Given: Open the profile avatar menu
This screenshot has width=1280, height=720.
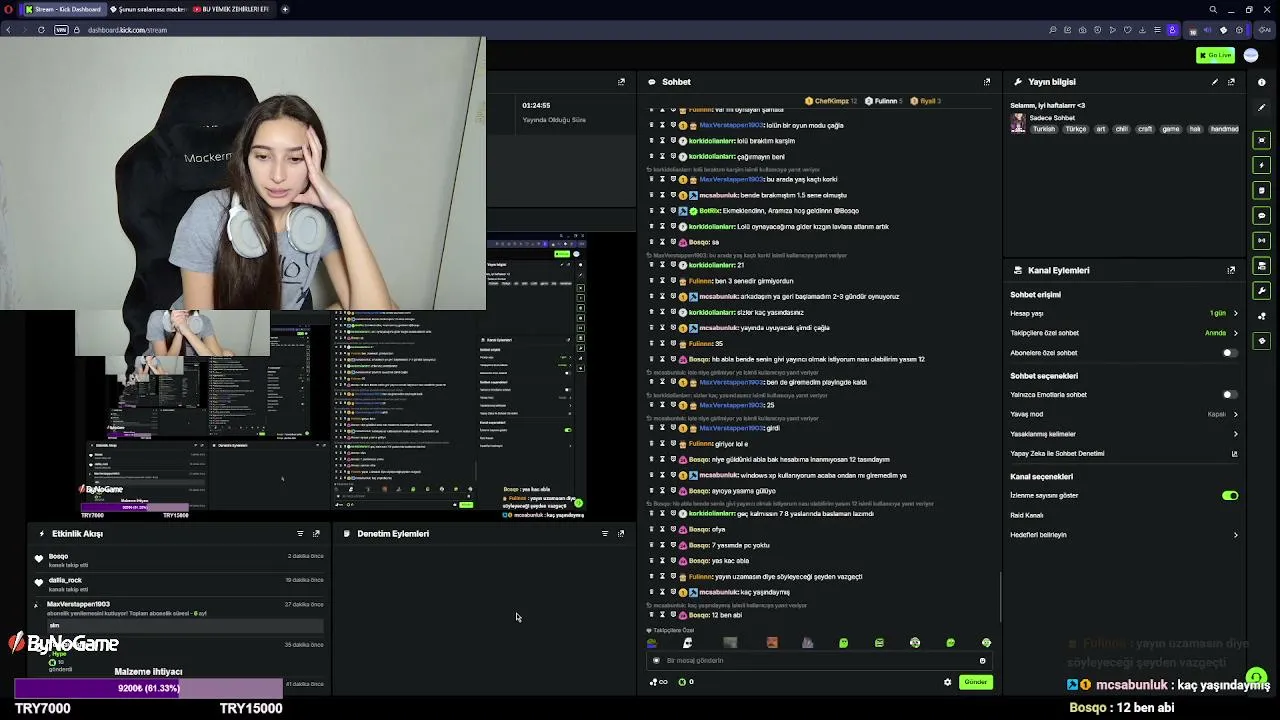Looking at the screenshot, I should [x=1250, y=55].
